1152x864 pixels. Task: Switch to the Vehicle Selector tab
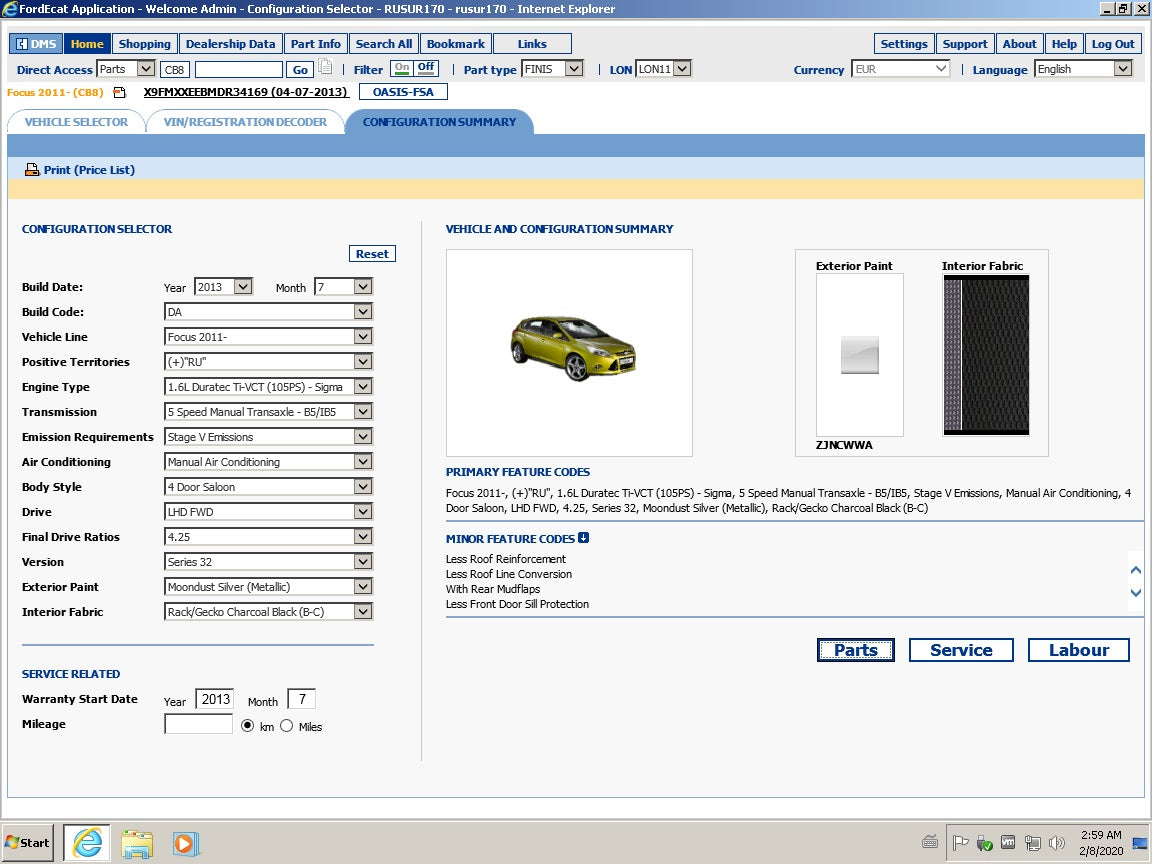tap(75, 121)
